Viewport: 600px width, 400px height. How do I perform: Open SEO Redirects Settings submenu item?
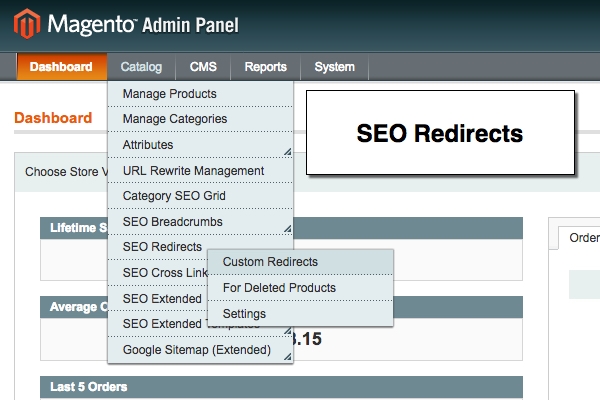300,313
